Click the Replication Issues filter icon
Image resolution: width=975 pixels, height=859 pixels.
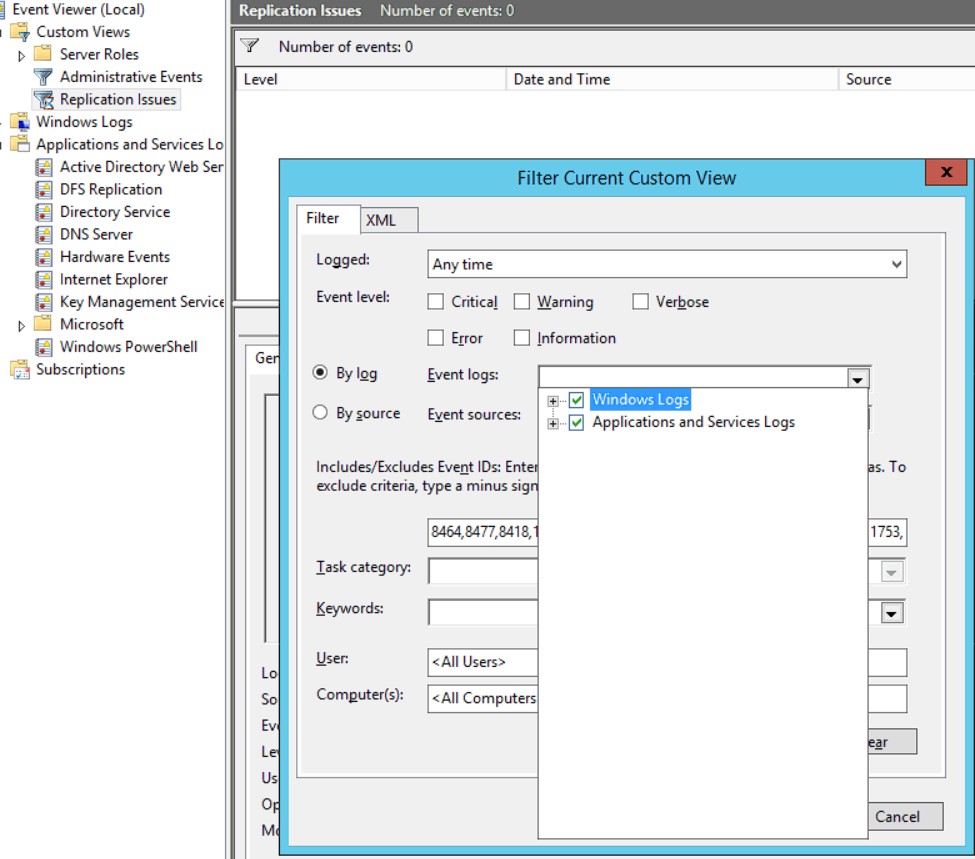tap(44, 100)
